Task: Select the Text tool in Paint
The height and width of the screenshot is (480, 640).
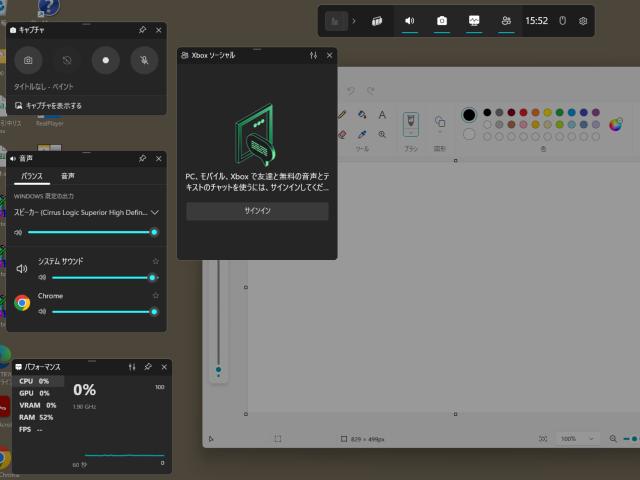Action: pos(382,115)
